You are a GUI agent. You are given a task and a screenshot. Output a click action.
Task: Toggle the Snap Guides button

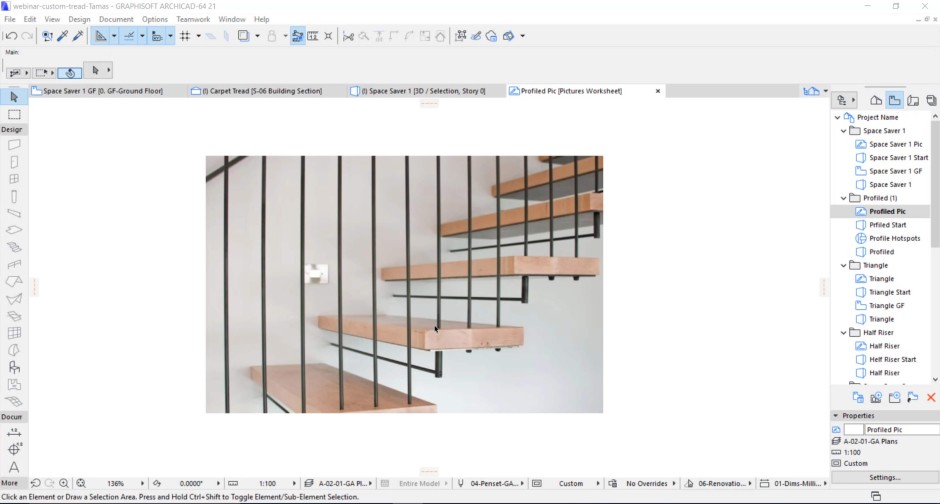tap(129, 36)
